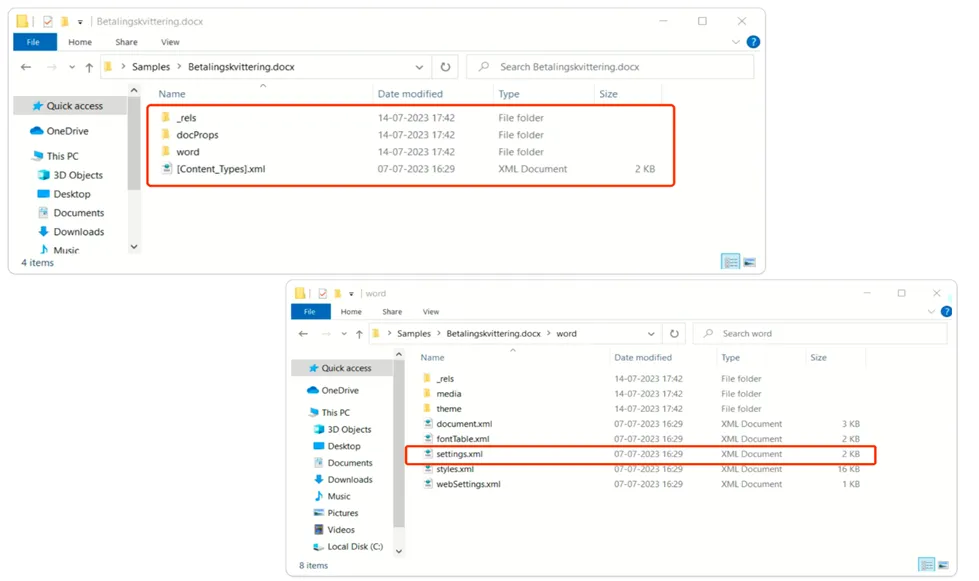Click Betalingskvittering.docx in the word window breadcrumb
The image size is (979, 581).
click(x=493, y=334)
